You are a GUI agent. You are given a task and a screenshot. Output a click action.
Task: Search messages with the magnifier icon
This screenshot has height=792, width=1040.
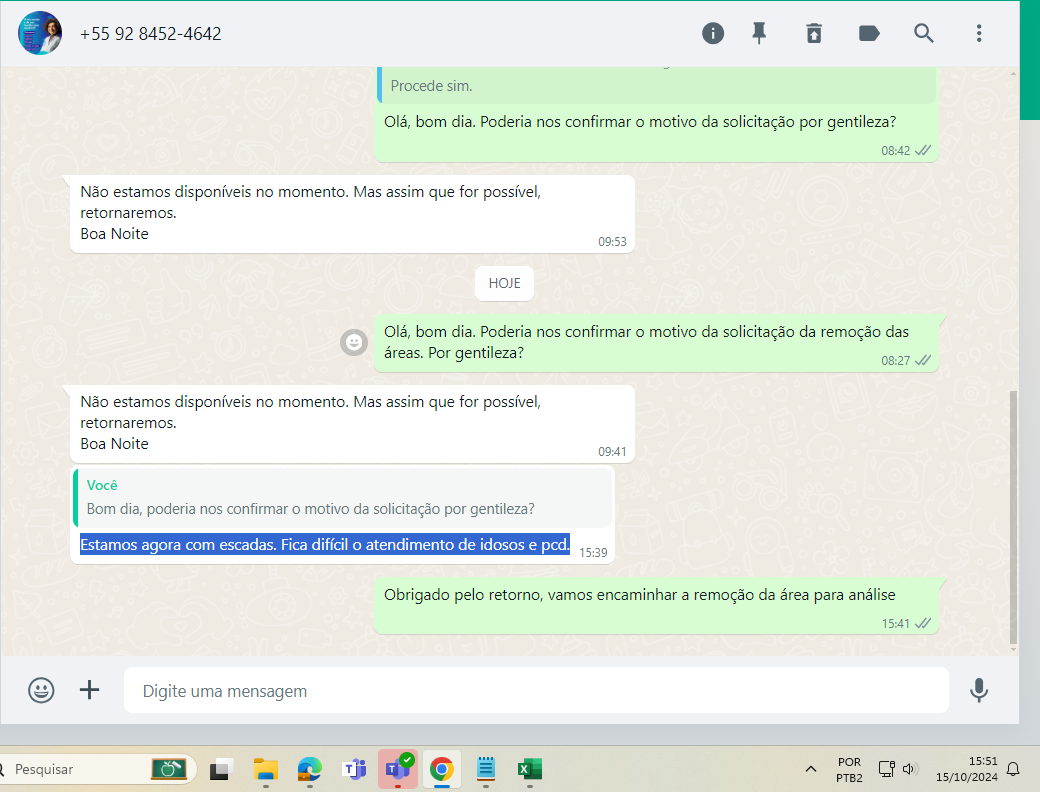tap(924, 33)
